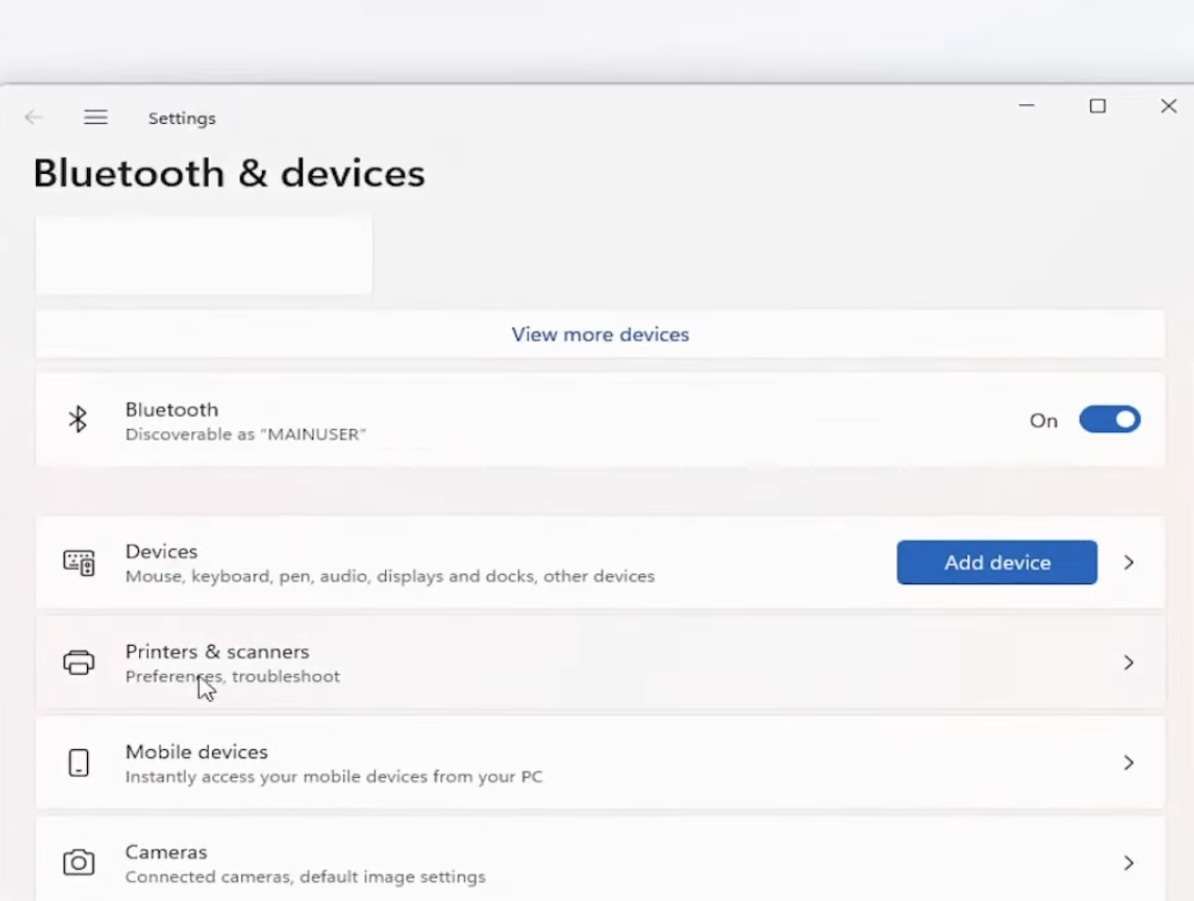1194x901 pixels.
Task: Click the Settings window title text
Action: (x=182, y=118)
